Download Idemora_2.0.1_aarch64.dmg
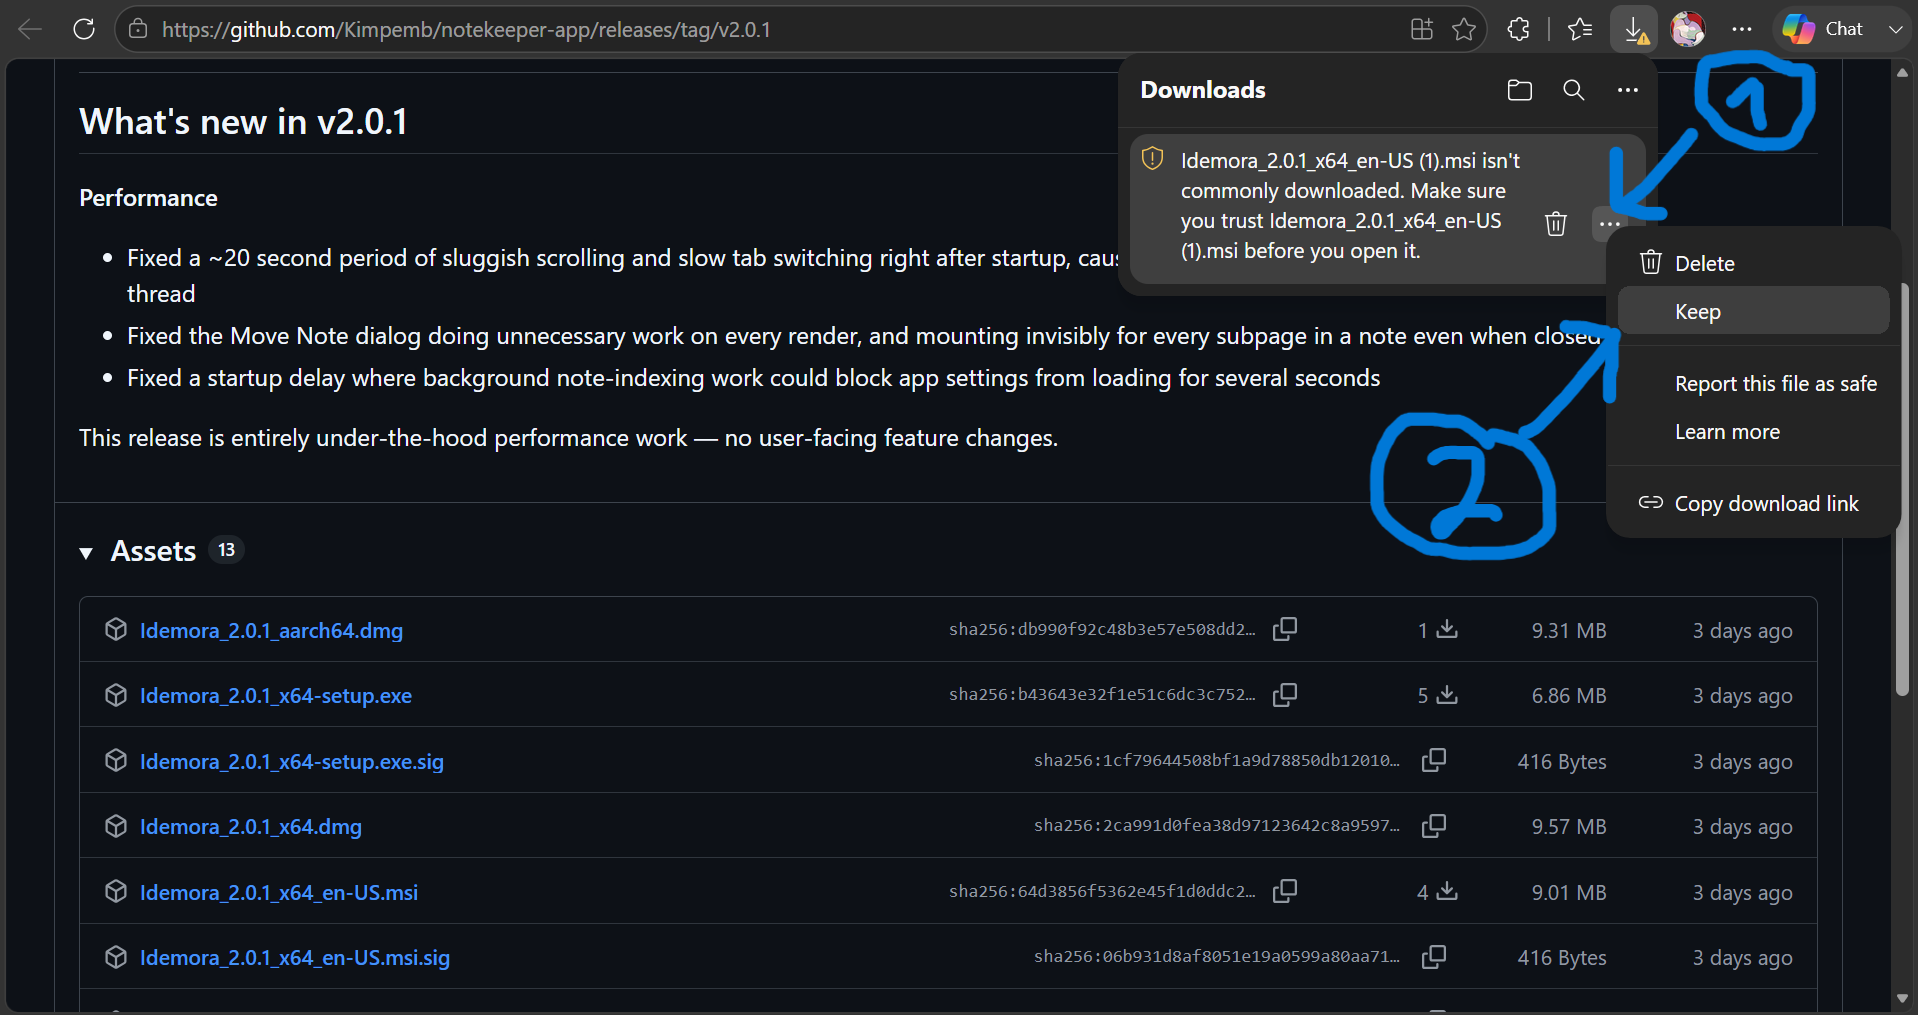1918x1015 pixels. pyautogui.click(x=271, y=630)
